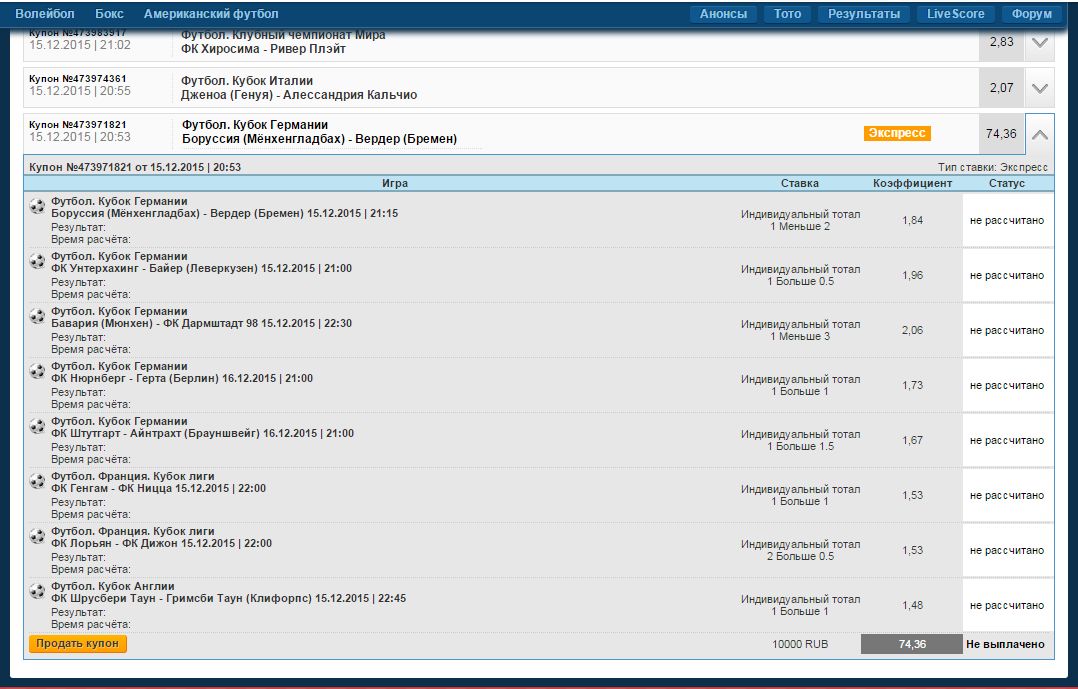Click coefficient 1,96 in the table
Image resolution: width=1078 pixels, height=689 pixels.
click(912, 275)
